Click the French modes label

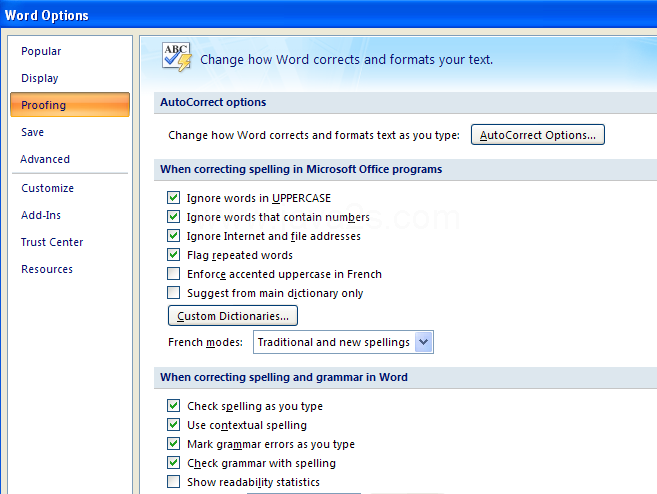pos(205,342)
